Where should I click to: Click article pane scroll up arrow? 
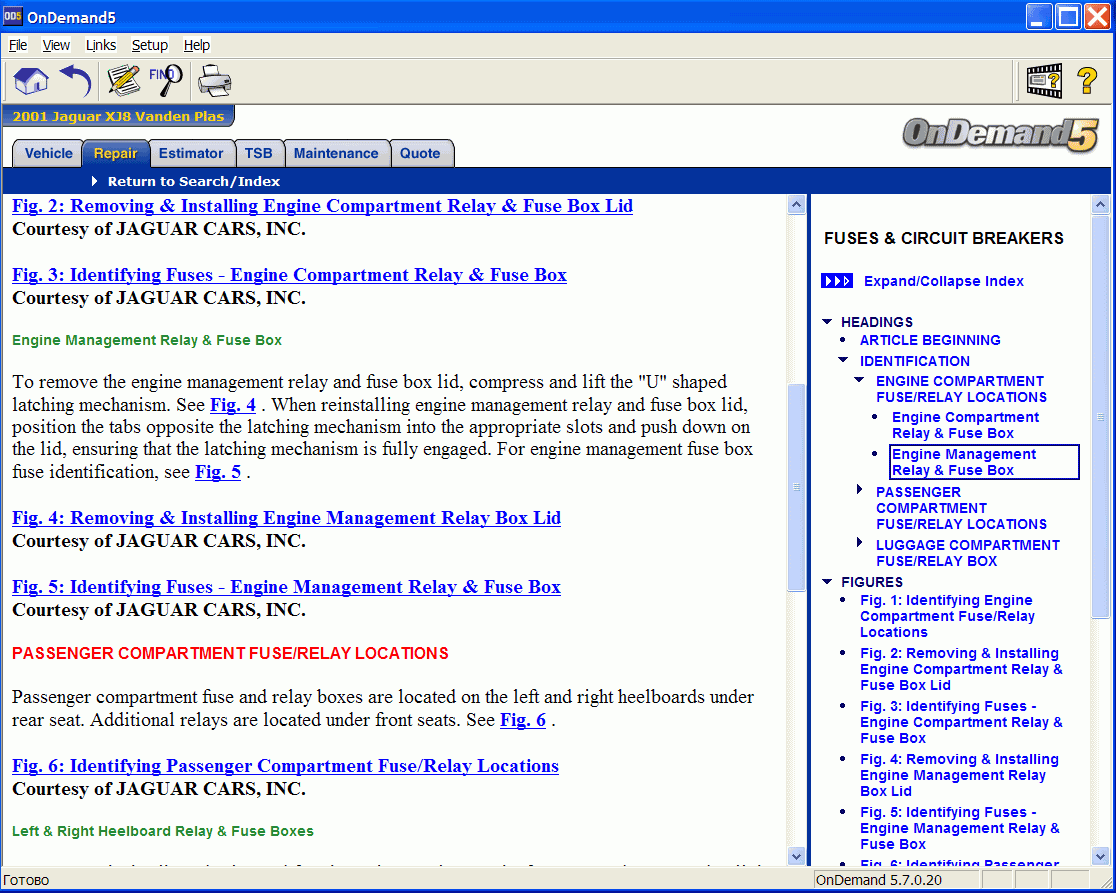click(x=796, y=205)
